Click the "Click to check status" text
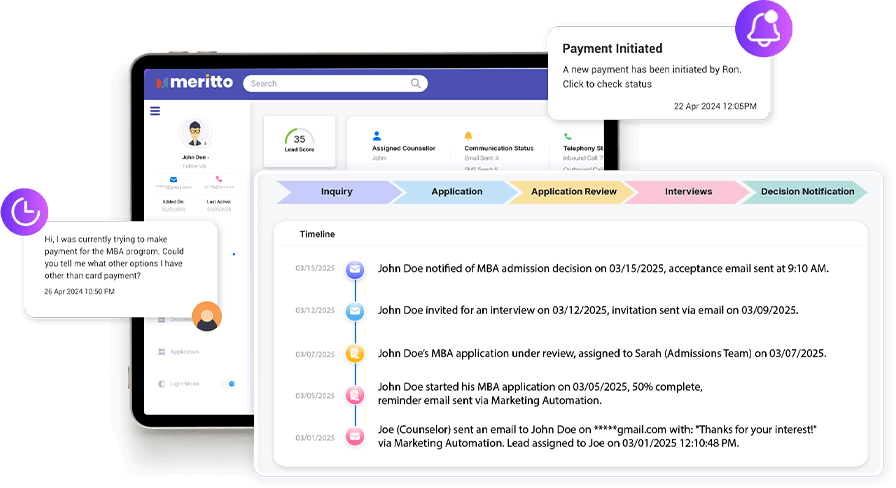Viewport: 896px width, 488px height. coord(607,84)
